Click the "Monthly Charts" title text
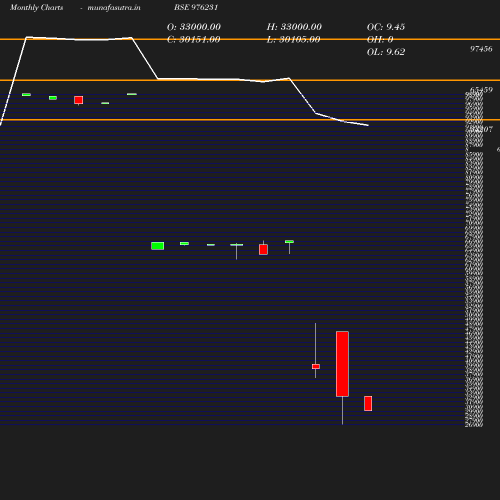This screenshot has width=500, height=500. pos(36,7)
